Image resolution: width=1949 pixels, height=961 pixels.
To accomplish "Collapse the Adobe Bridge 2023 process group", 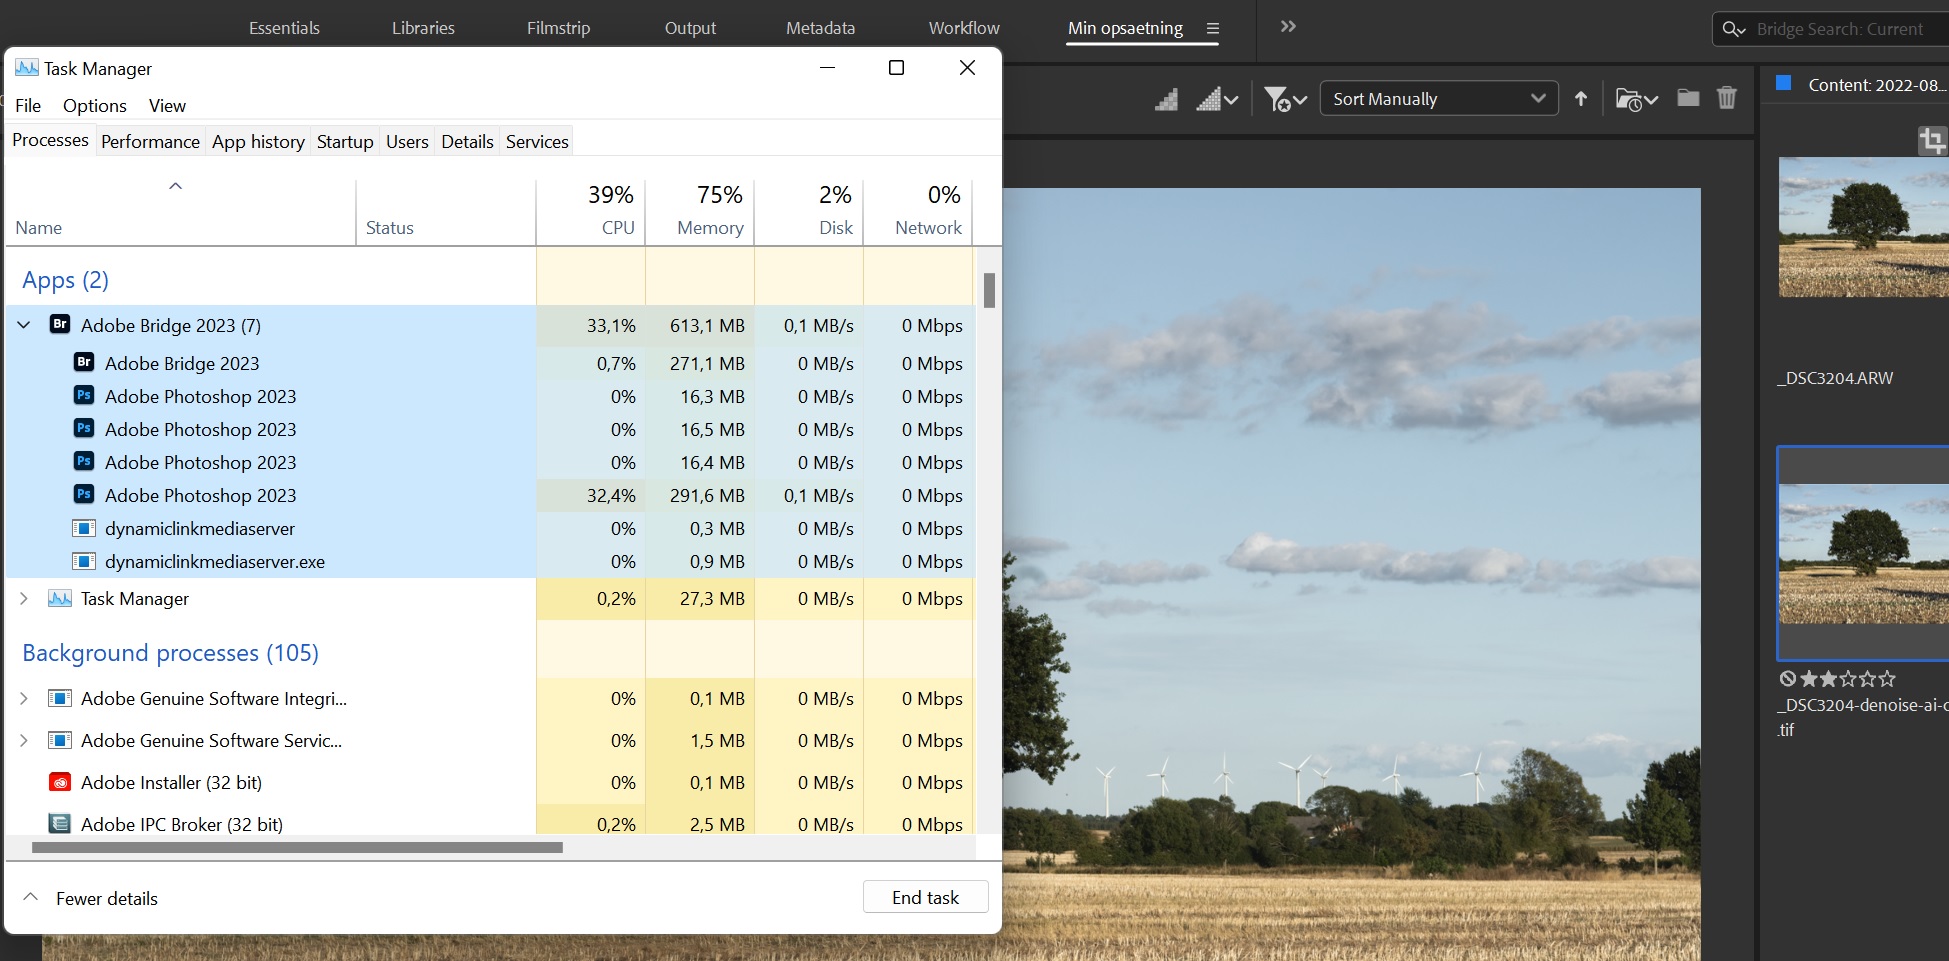I will 23,325.
